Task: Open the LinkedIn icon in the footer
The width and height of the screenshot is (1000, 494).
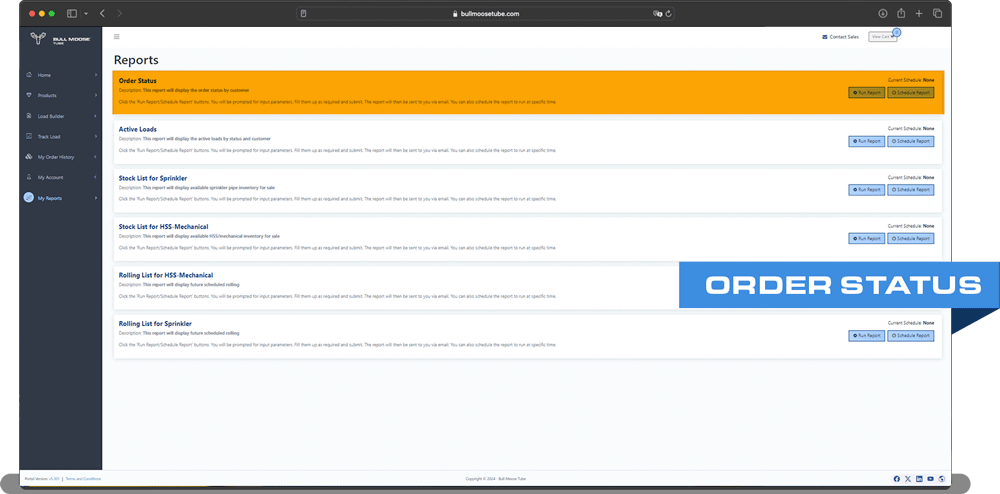Action: (919, 479)
